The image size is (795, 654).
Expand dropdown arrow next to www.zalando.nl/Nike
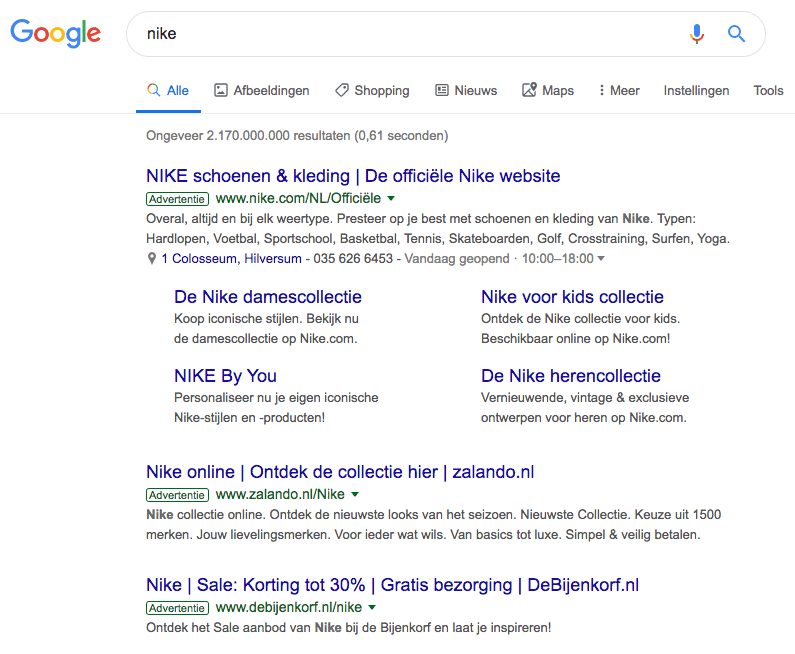(x=355, y=495)
